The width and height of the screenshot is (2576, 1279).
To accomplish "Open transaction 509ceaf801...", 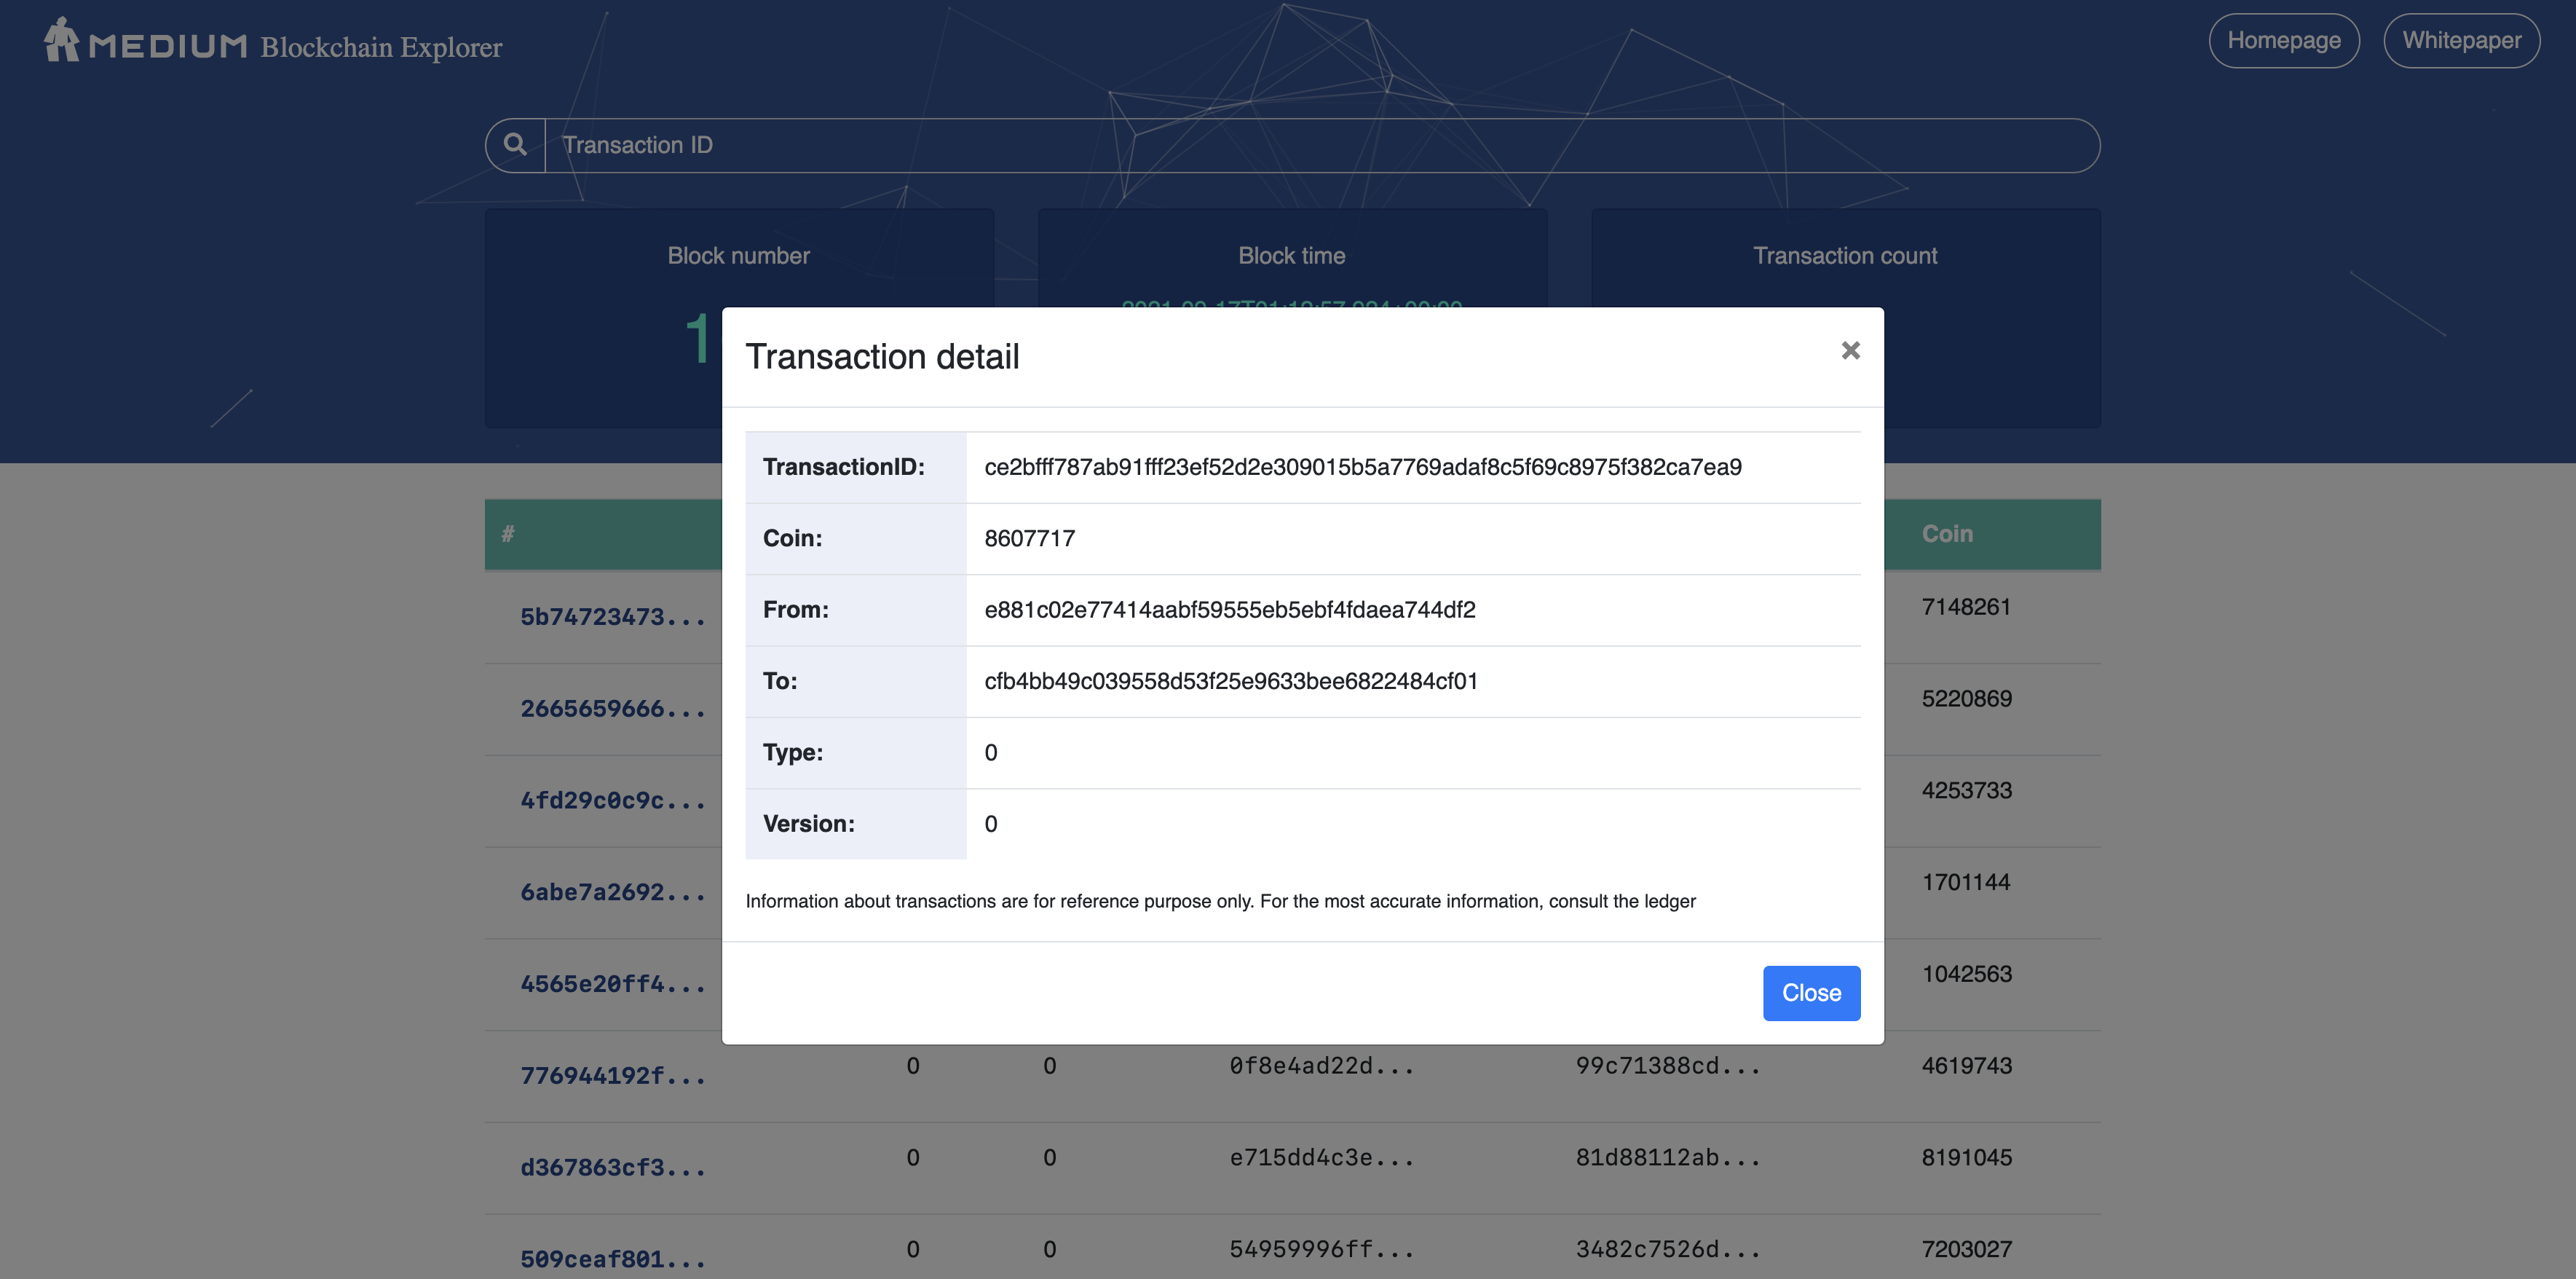I will click(612, 1259).
